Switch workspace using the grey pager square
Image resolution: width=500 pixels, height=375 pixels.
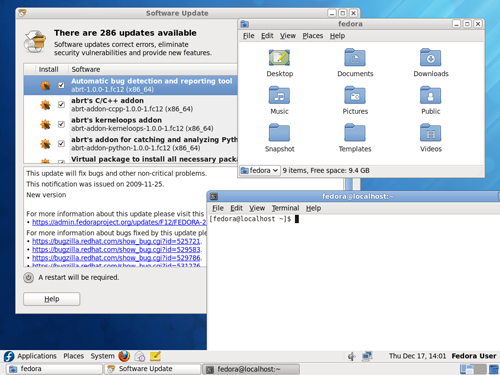[480, 369]
